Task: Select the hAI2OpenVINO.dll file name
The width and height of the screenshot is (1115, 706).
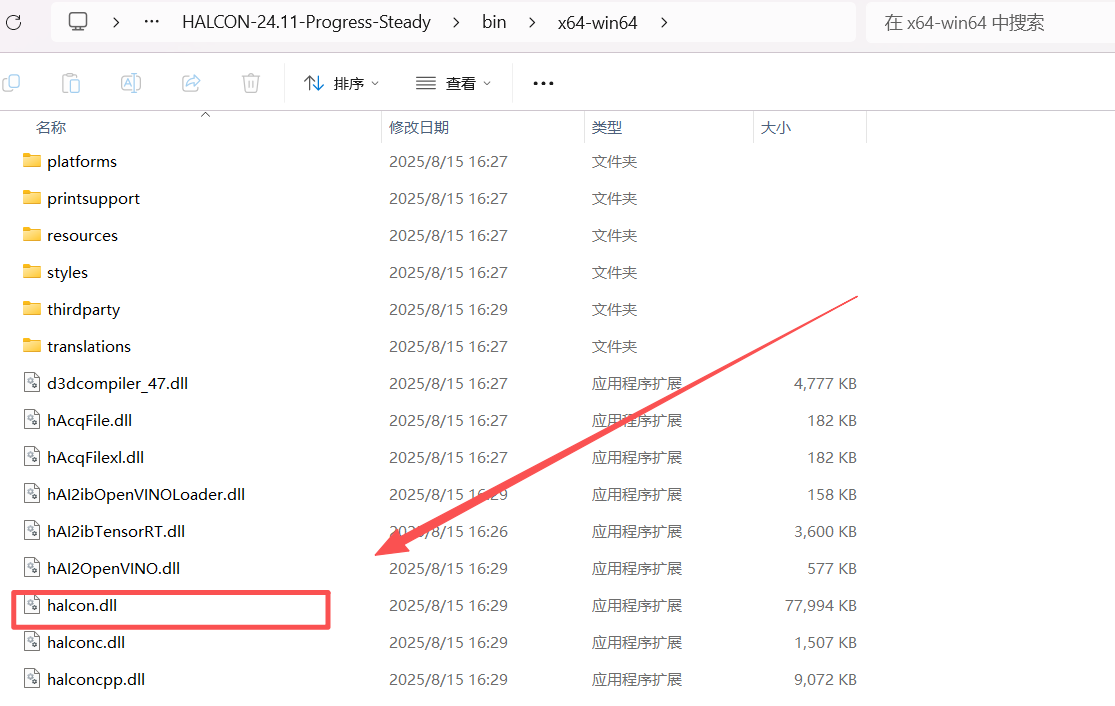Action: click(114, 569)
